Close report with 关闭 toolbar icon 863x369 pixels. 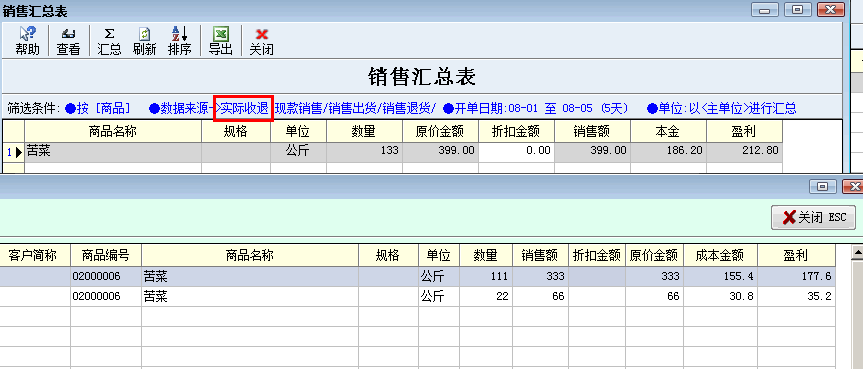(x=261, y=41)
